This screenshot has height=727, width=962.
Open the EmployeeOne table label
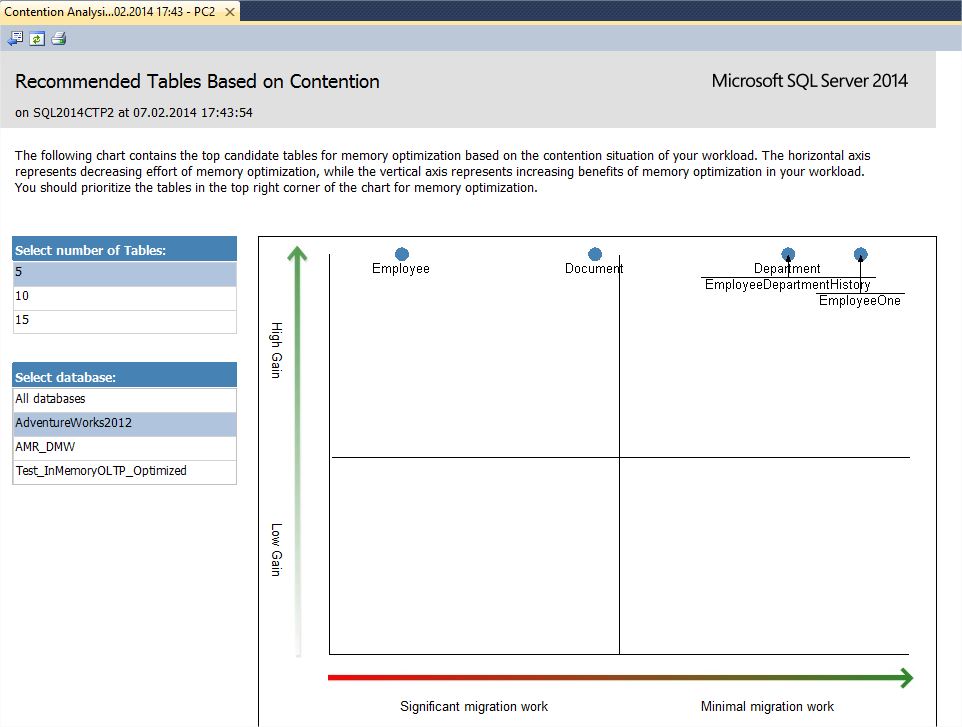click(x=860, y=301)
